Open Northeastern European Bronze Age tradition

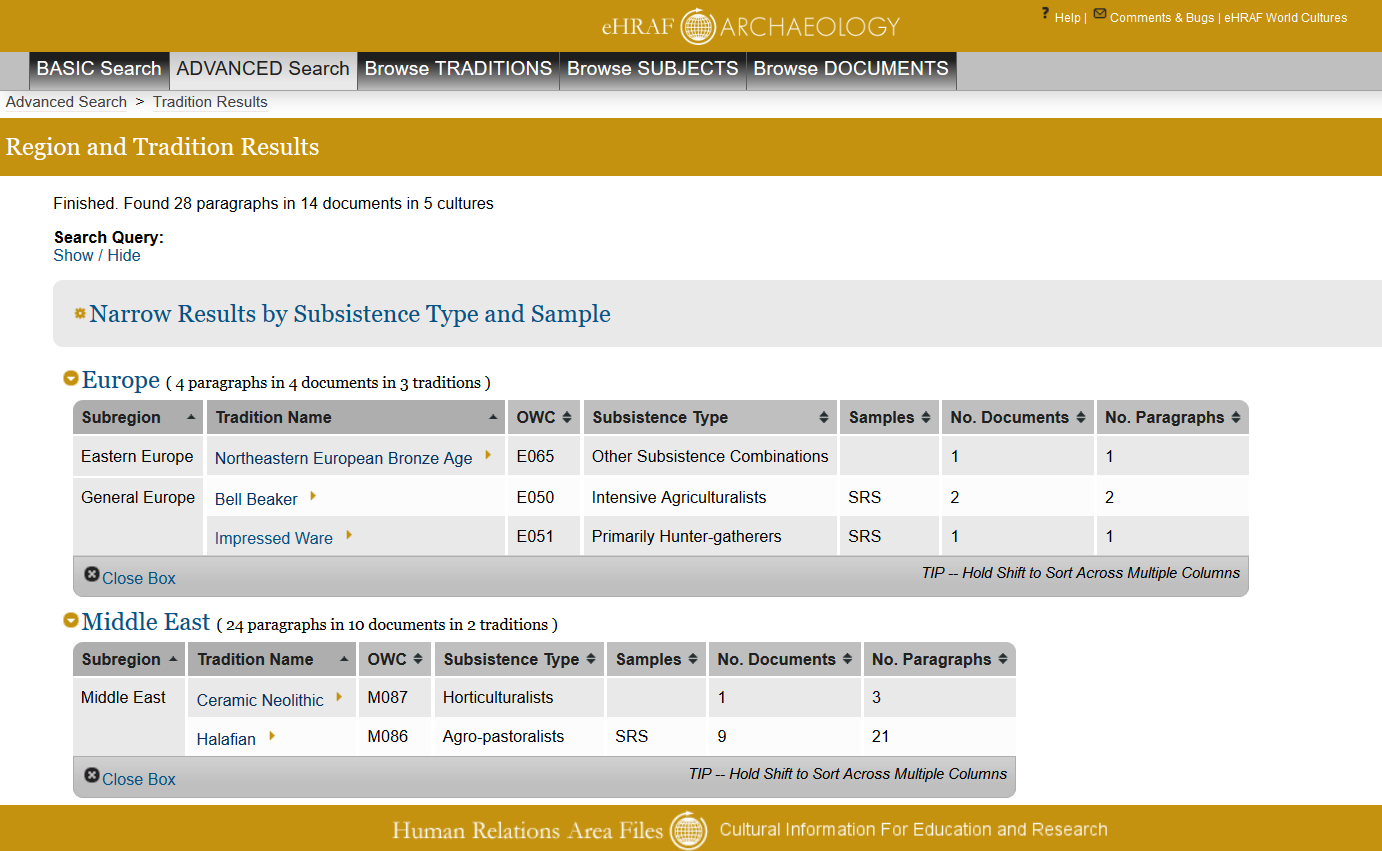tap(343, 458)
